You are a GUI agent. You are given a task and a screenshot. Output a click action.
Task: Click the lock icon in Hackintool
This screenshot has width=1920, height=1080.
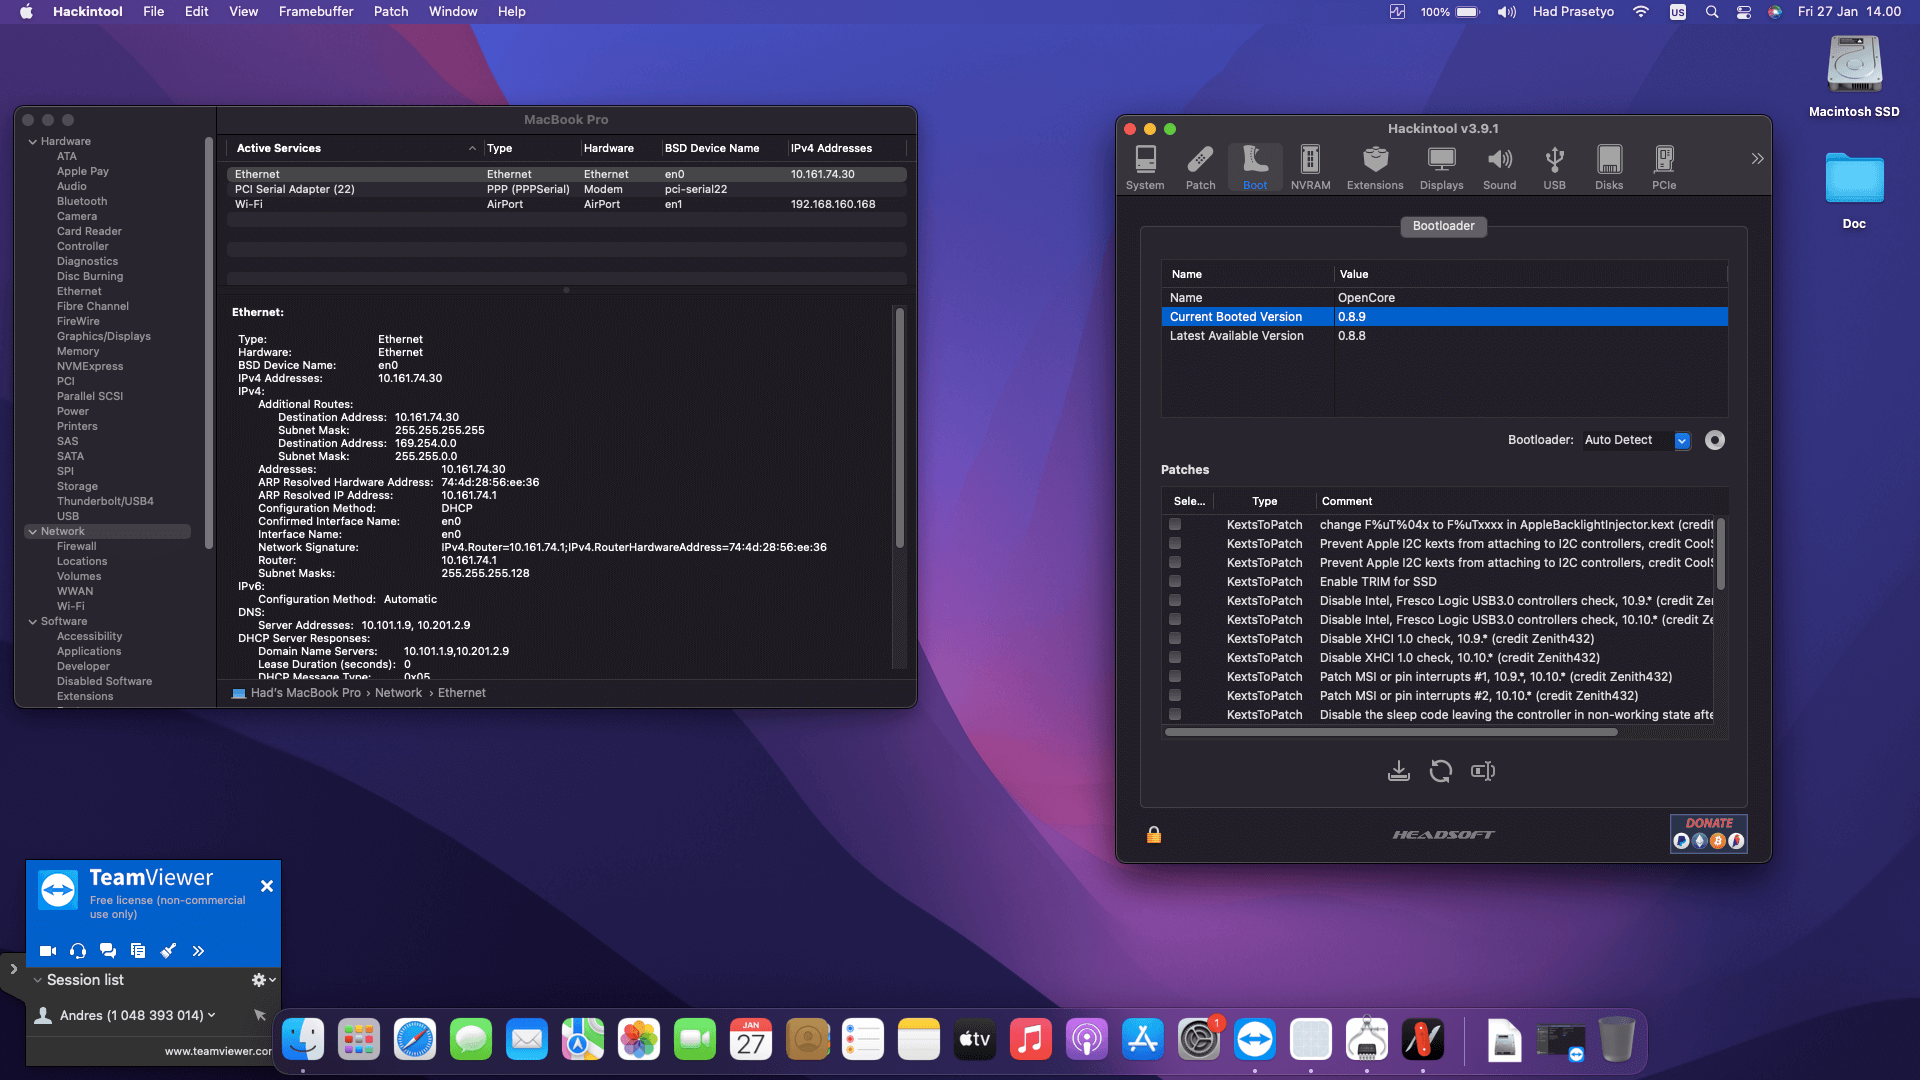(1154, 835)
